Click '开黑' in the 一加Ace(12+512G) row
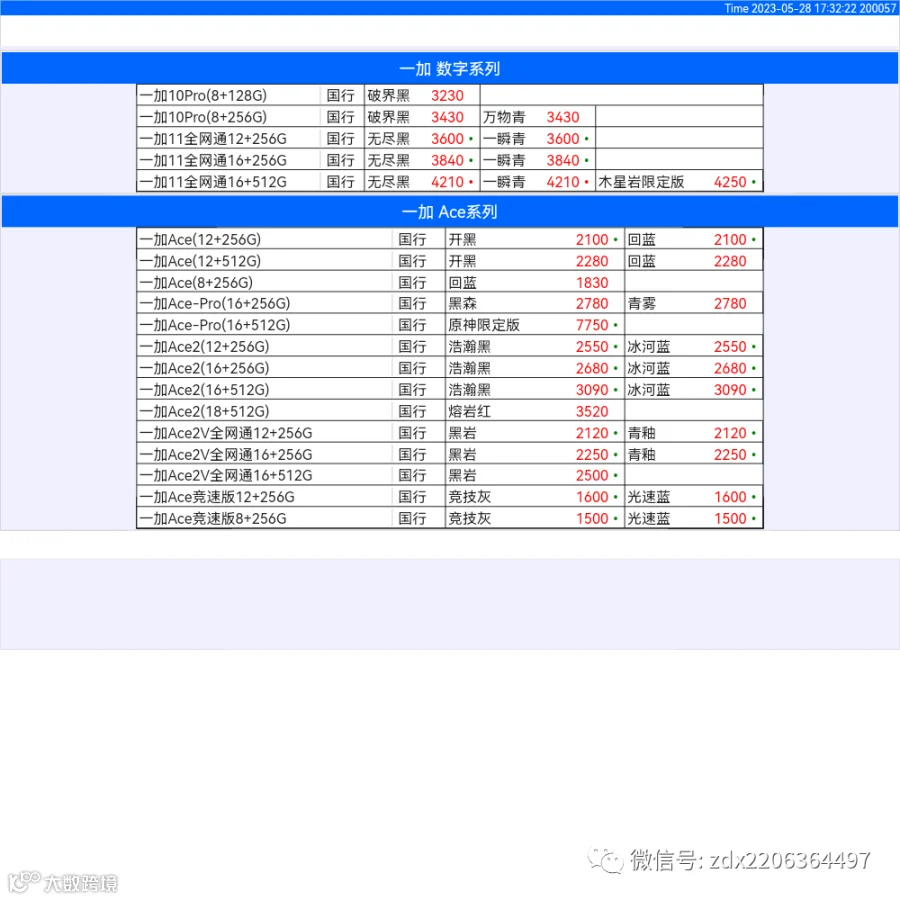Viewport: 900px width, 900px height. coord(463,261)
